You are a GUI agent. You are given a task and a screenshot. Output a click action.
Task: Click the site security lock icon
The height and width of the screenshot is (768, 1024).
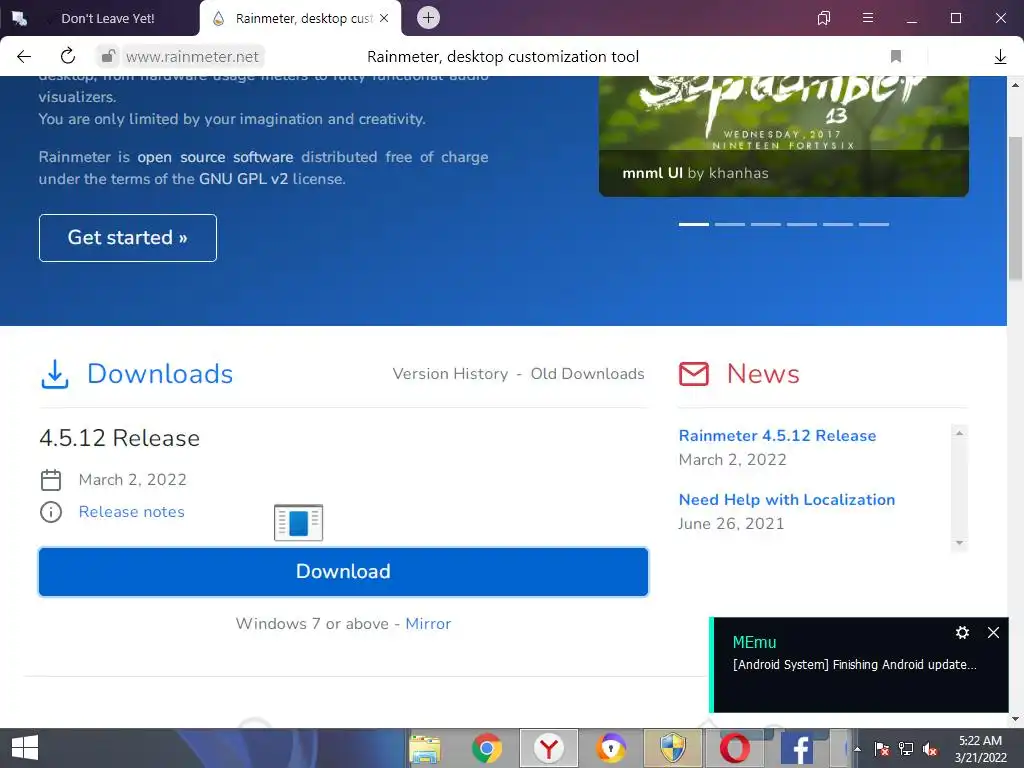point(108,57)
